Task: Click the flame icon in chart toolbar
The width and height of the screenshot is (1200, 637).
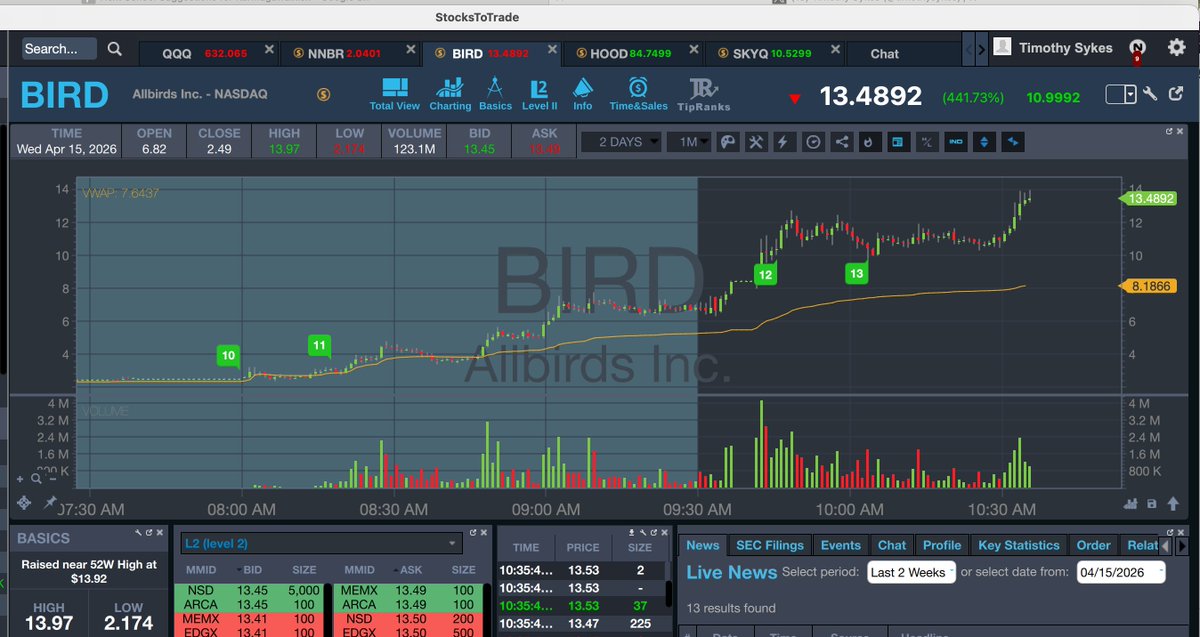Action: tap(870, 142)
